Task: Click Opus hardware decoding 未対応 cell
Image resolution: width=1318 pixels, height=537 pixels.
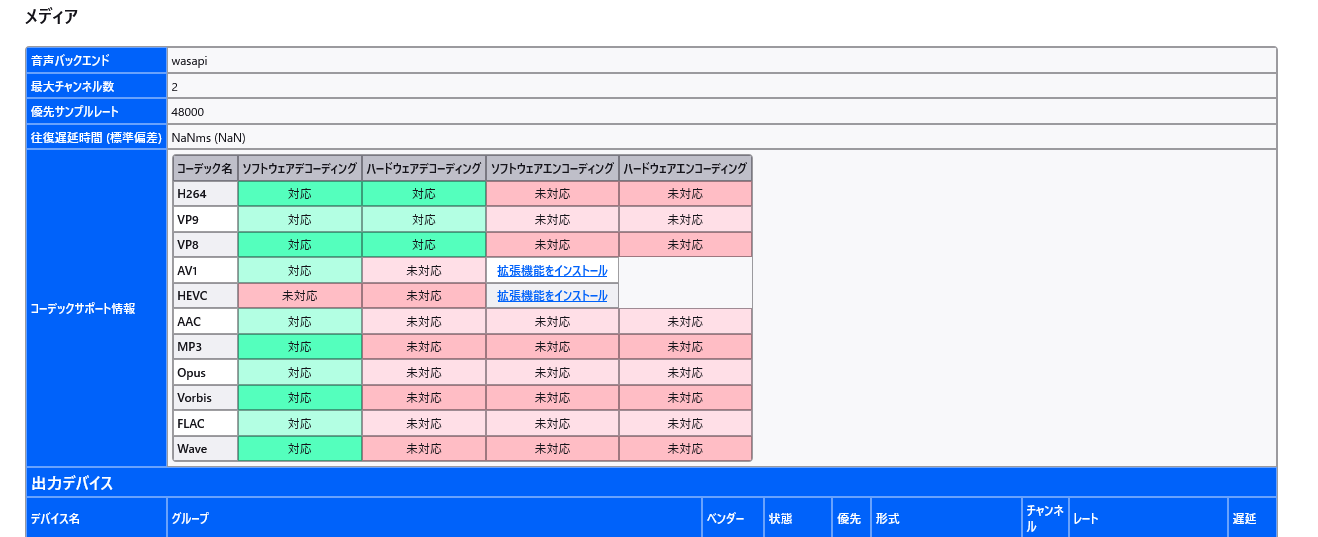Action: click(424, 372)
